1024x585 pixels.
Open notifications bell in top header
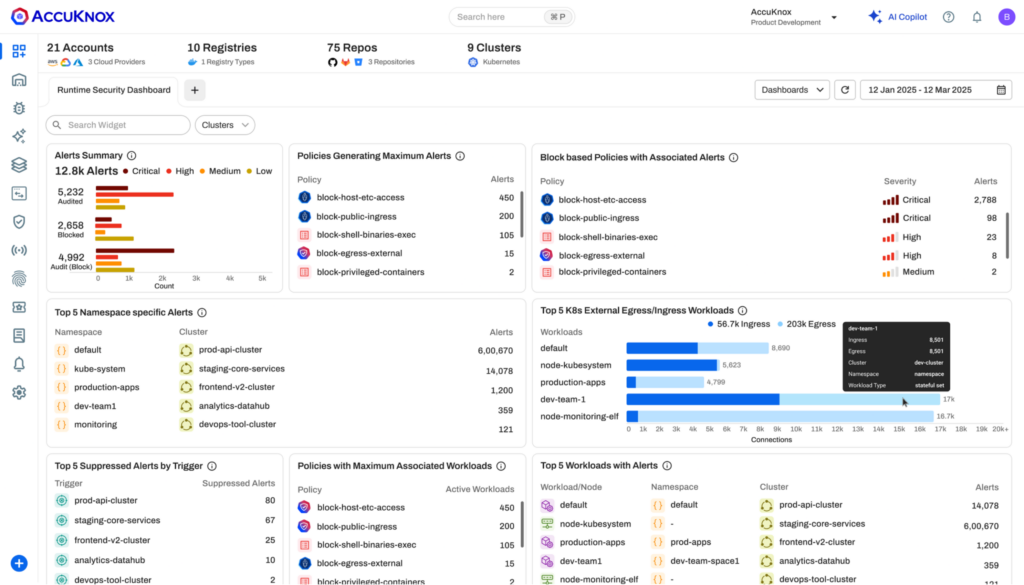(x=977, y=17)
